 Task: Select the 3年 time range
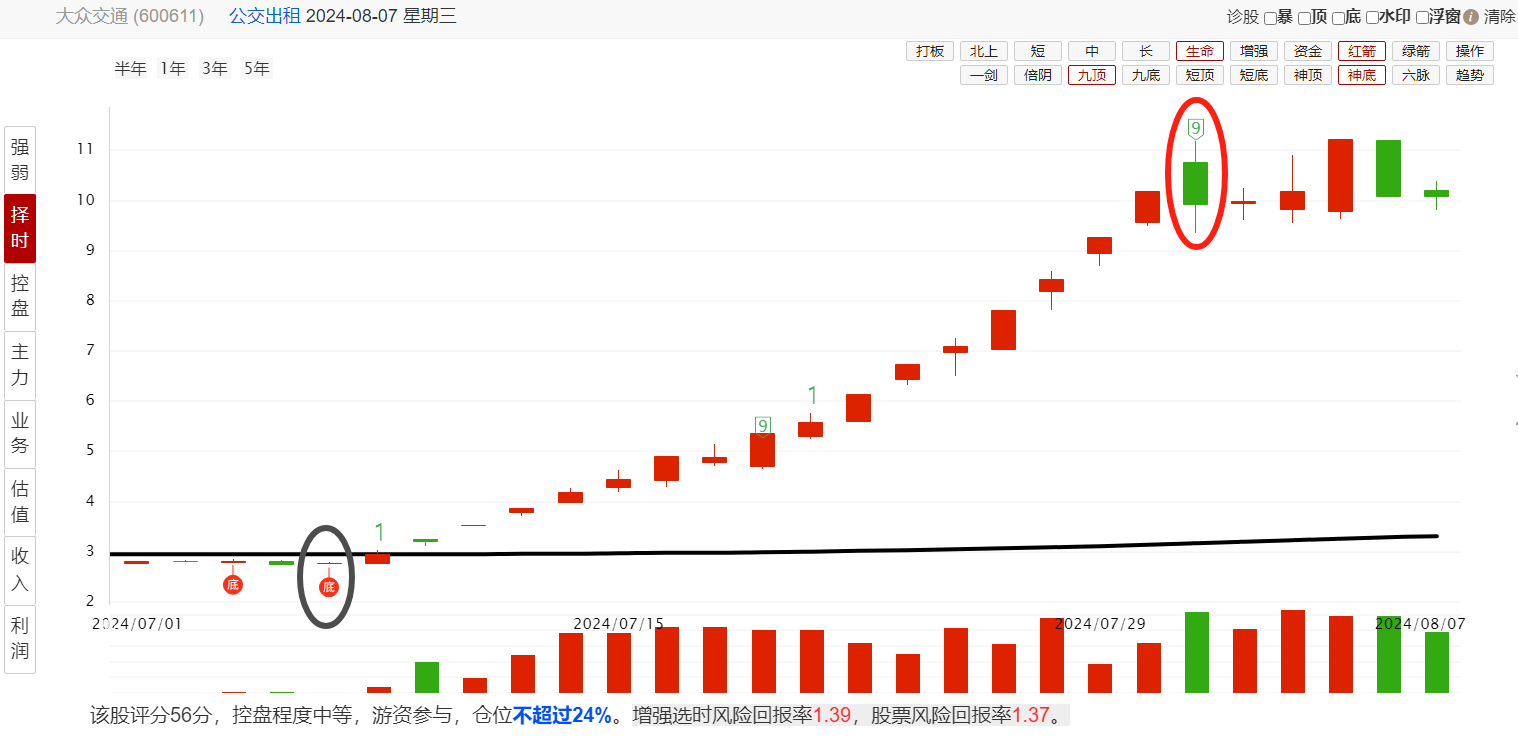pyautogui.click(x=215, y=68)
